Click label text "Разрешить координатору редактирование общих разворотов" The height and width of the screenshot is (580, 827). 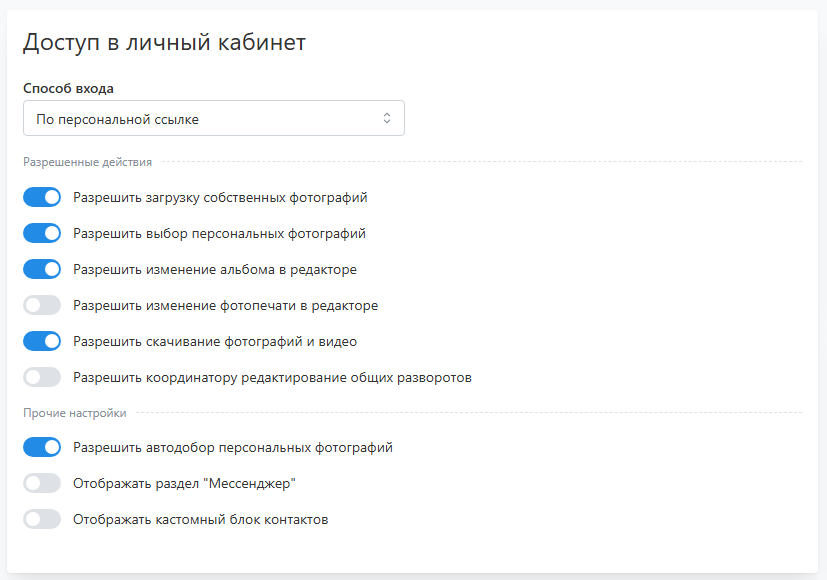[x=272, y=377]
